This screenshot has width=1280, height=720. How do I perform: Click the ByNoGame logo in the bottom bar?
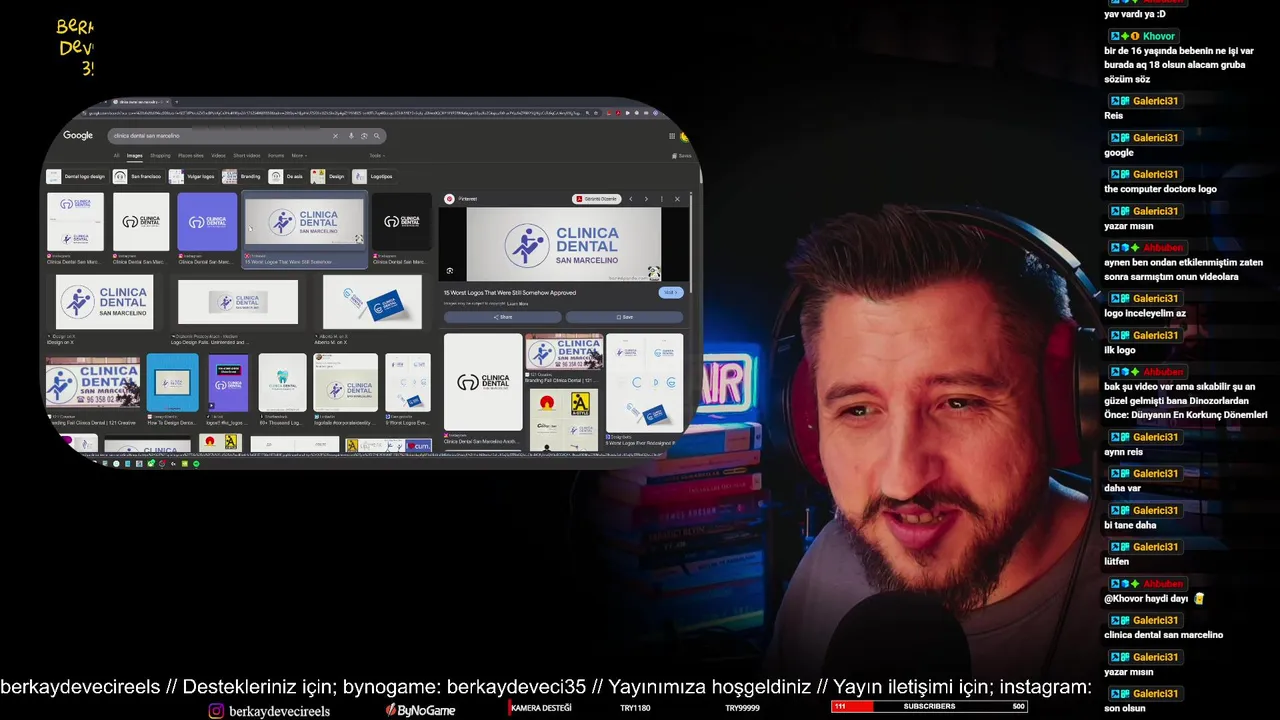(421, 710)
